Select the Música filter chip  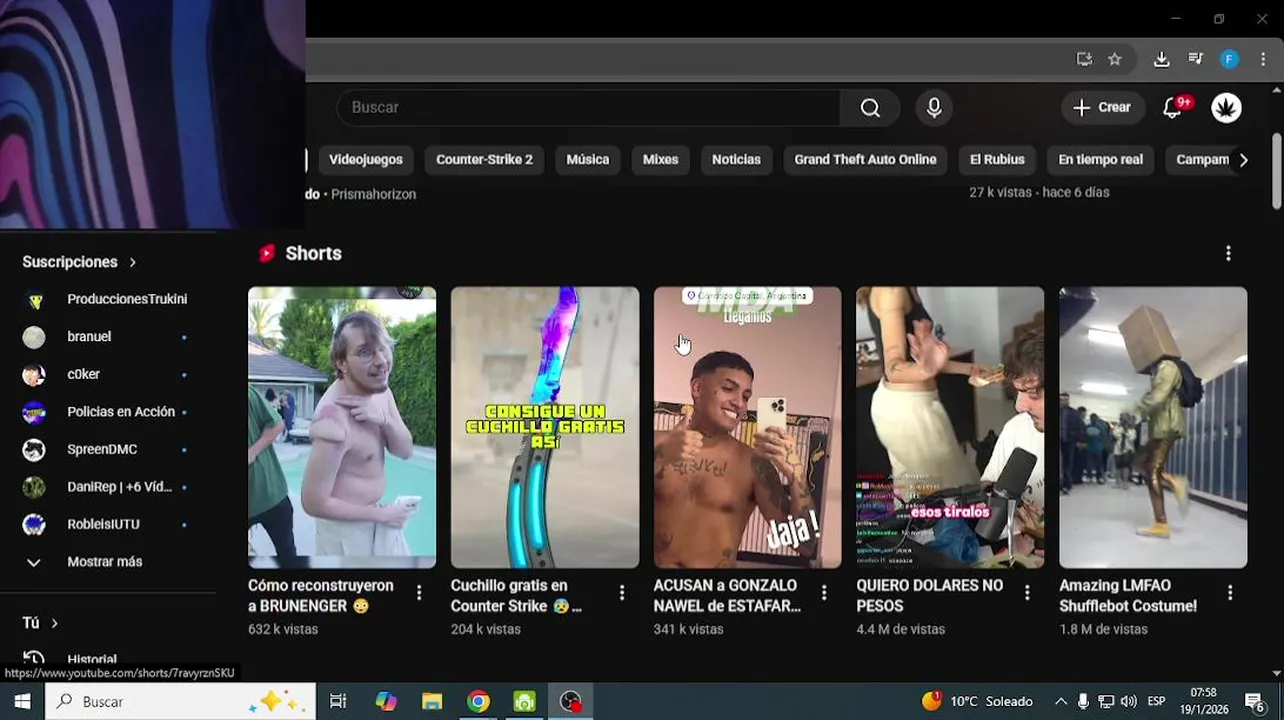click(x=588, y=160)
